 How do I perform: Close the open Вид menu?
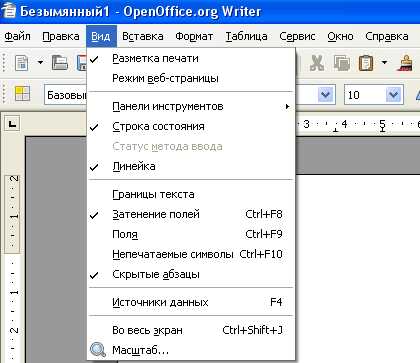(101, 36)
